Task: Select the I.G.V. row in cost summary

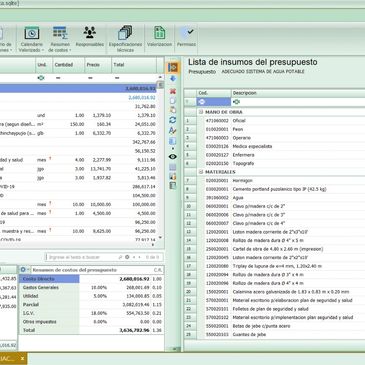Action: tap(91, 313)
